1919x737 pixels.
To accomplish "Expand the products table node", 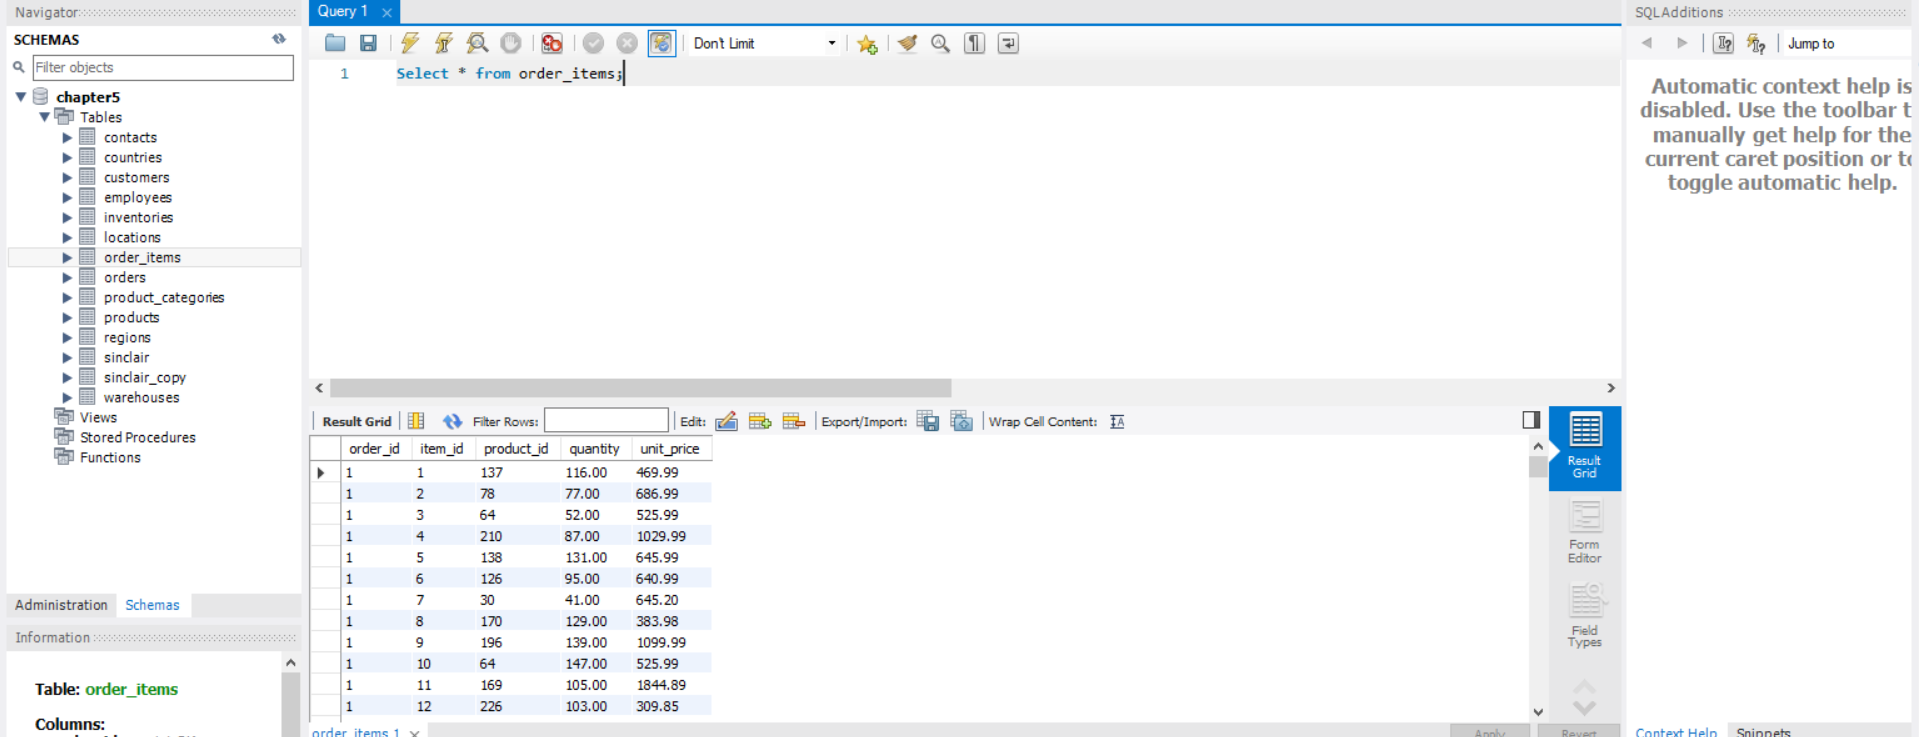I will pyautogui.click(x=67, y=317).
